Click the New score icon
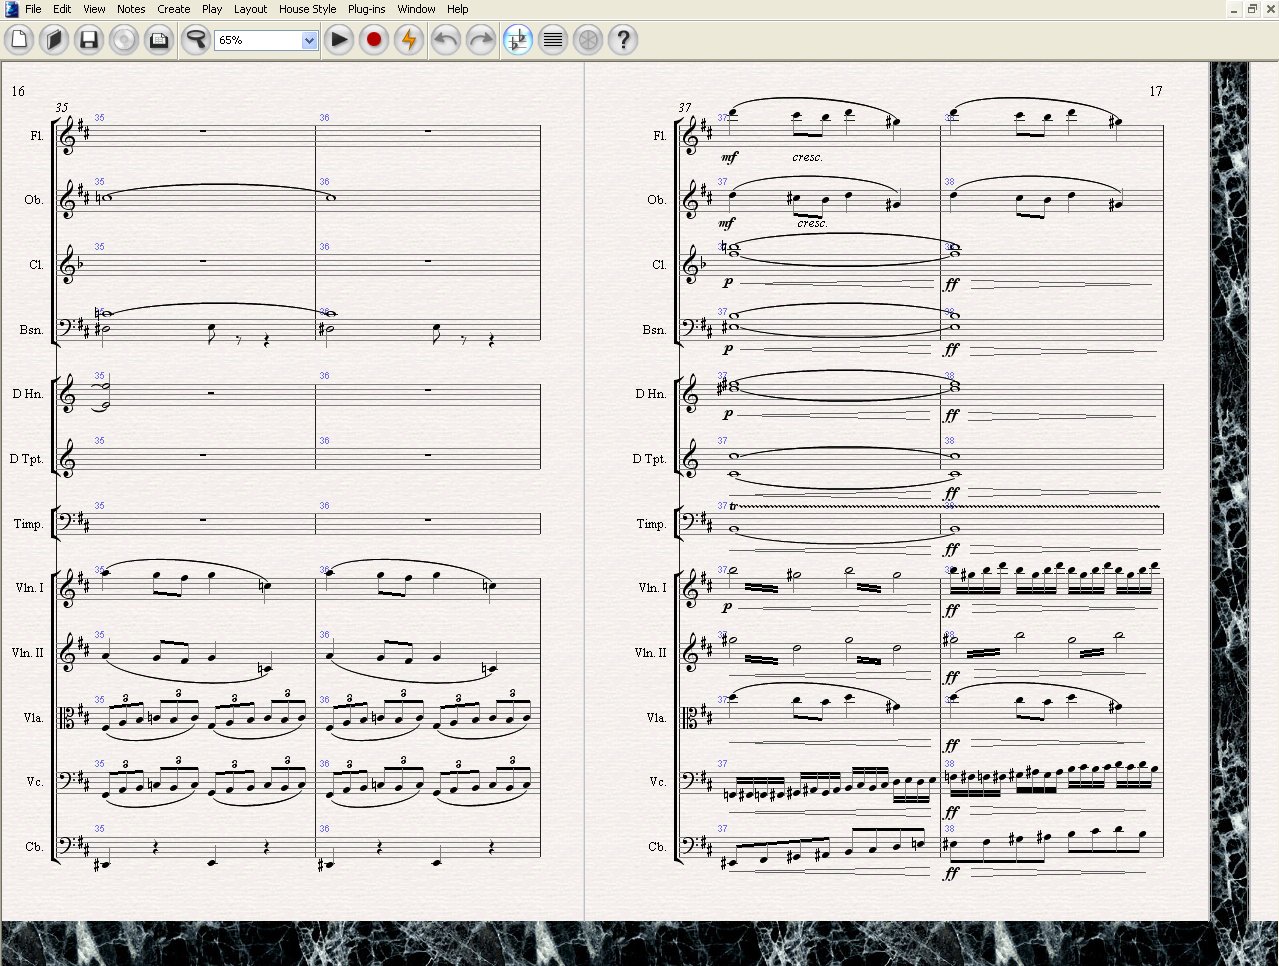The height and width of the screenshot is (966, 1279). (19, 40)
